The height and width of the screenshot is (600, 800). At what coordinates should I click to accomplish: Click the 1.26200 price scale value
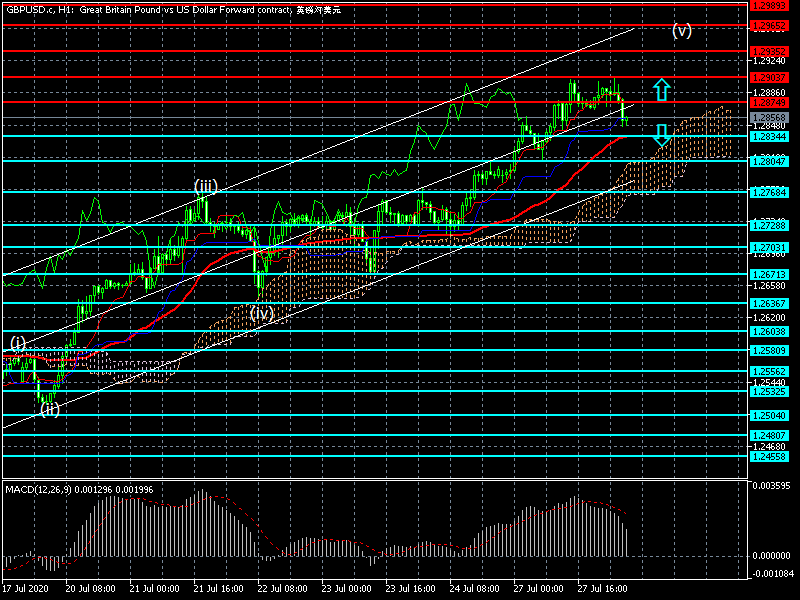tap(769, 317)
